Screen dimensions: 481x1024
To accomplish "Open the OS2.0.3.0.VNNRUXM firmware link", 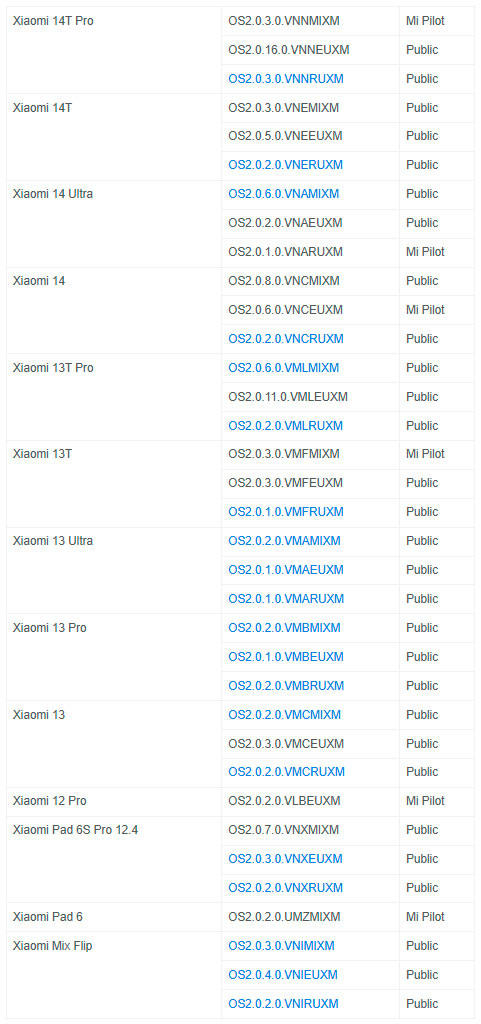I will (285, 78).
